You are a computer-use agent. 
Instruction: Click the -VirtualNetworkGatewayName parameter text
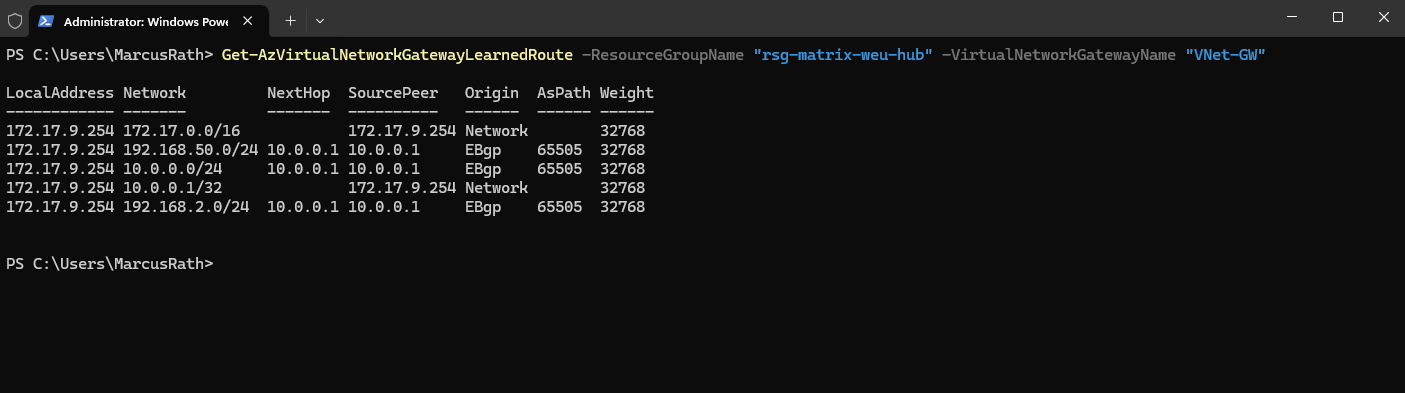point(1059,54)
